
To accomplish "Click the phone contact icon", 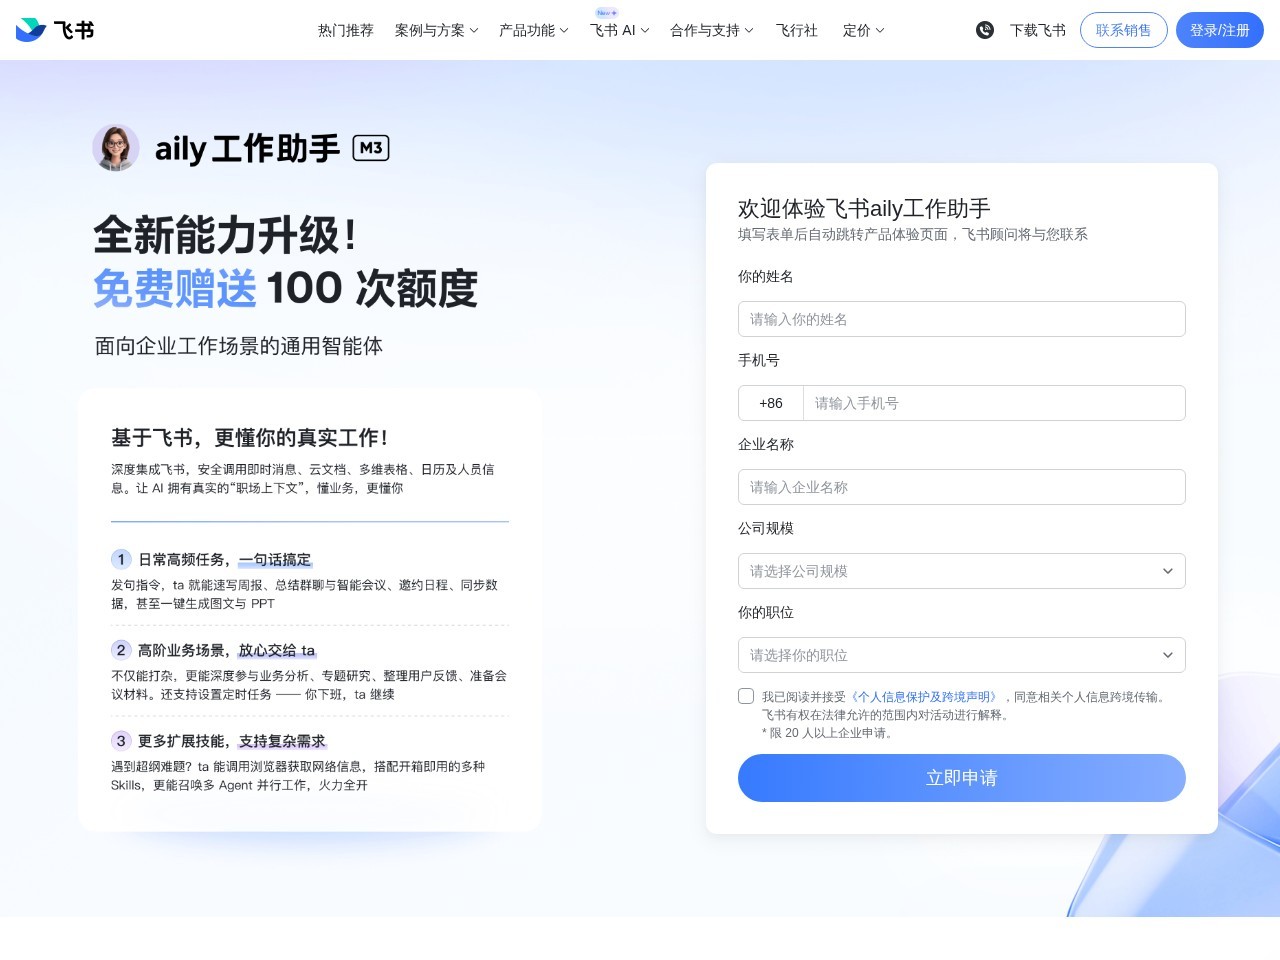I will pos(985,30).
